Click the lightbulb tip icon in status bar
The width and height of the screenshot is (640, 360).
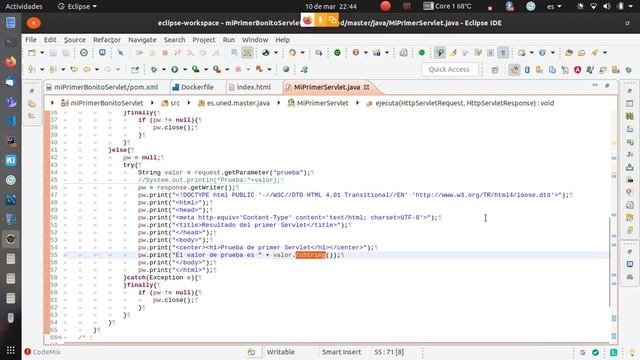click(x=632, y=352)
